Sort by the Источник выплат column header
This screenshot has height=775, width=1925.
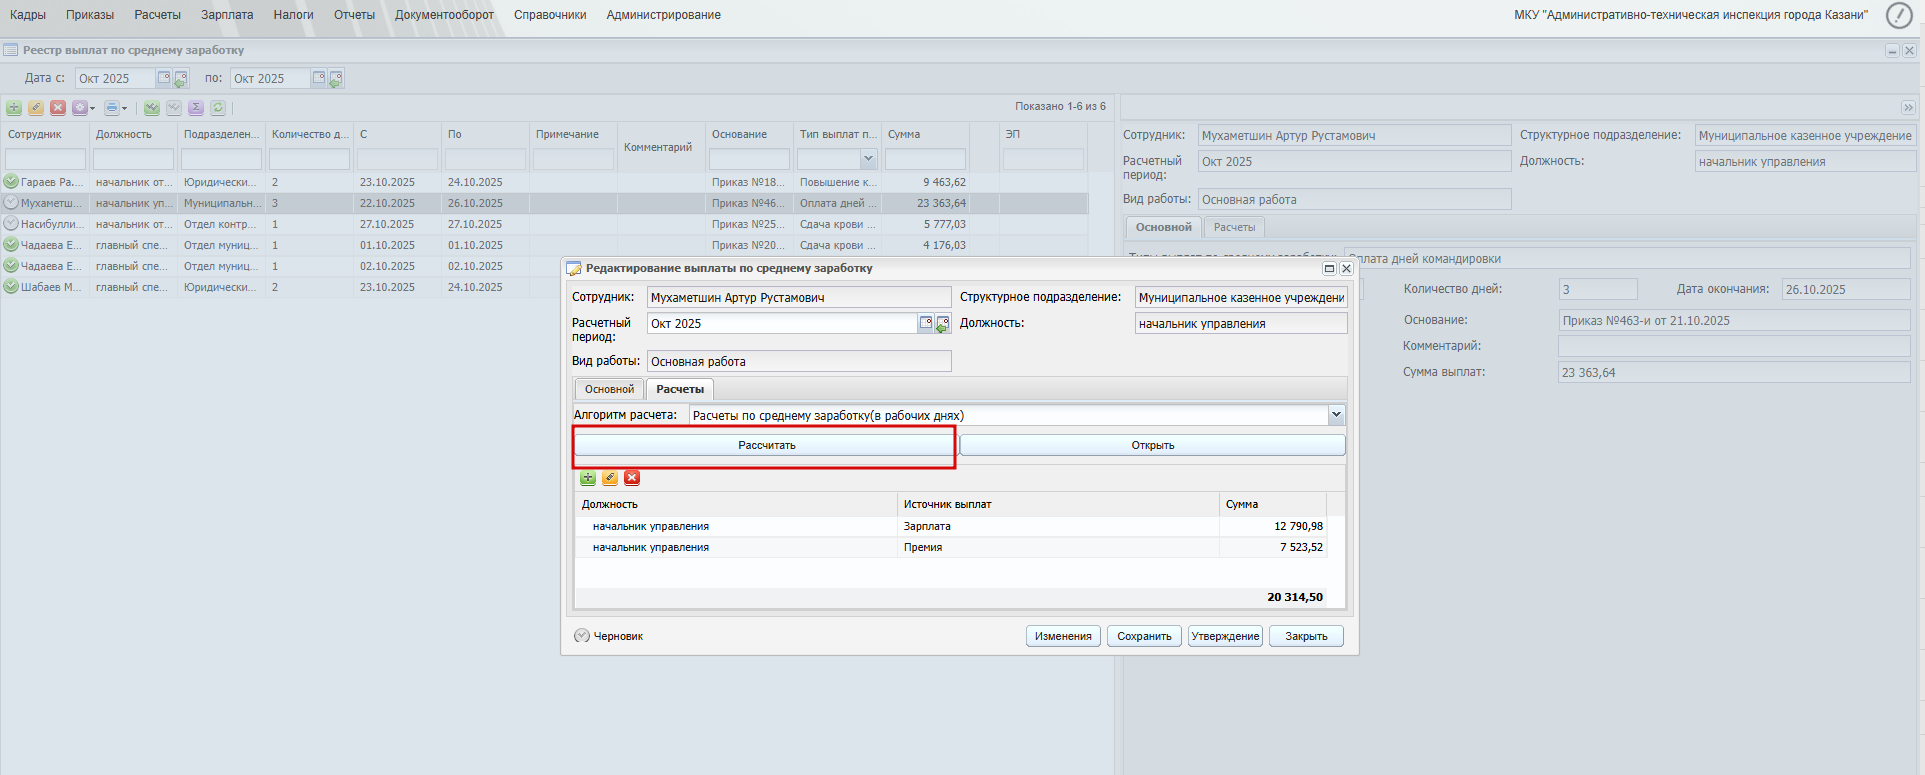pyautogui.click(x=1058, y=504)
